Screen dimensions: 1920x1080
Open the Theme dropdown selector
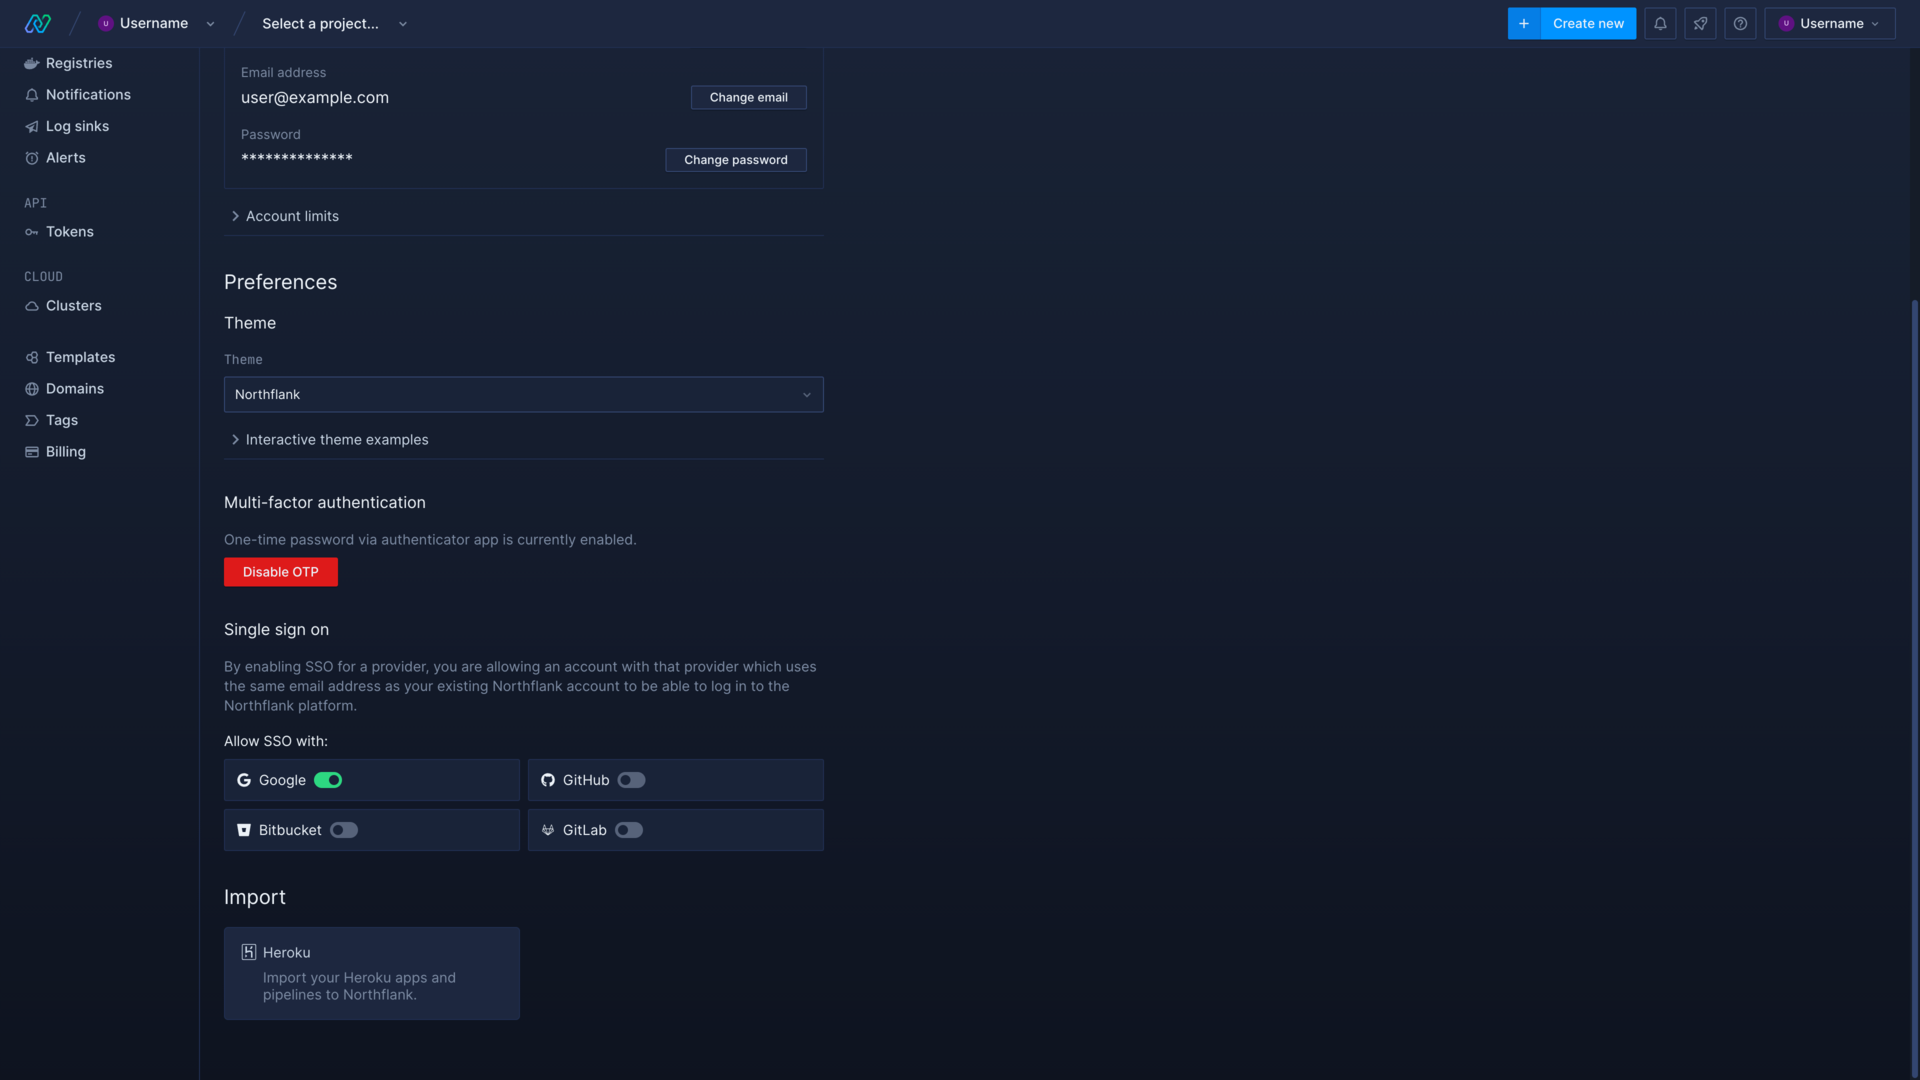click(524, 394)
